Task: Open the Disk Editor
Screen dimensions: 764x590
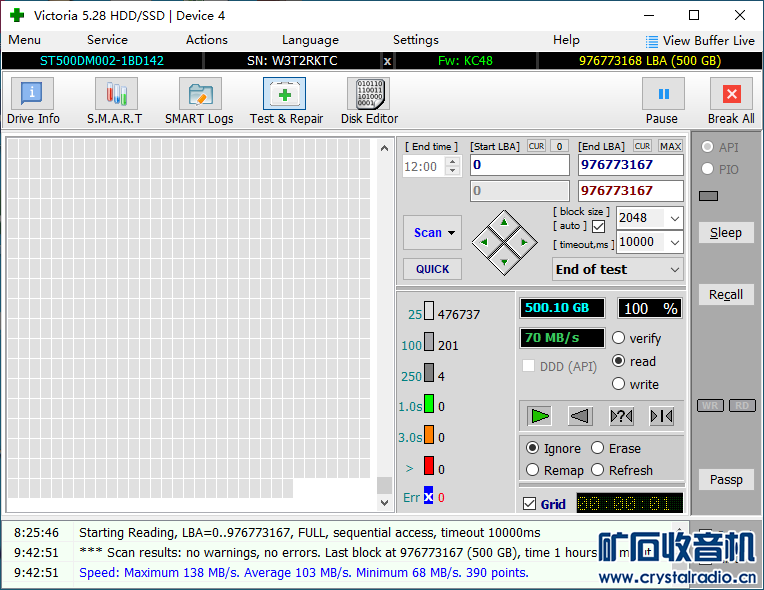Action: coord(369,102)
